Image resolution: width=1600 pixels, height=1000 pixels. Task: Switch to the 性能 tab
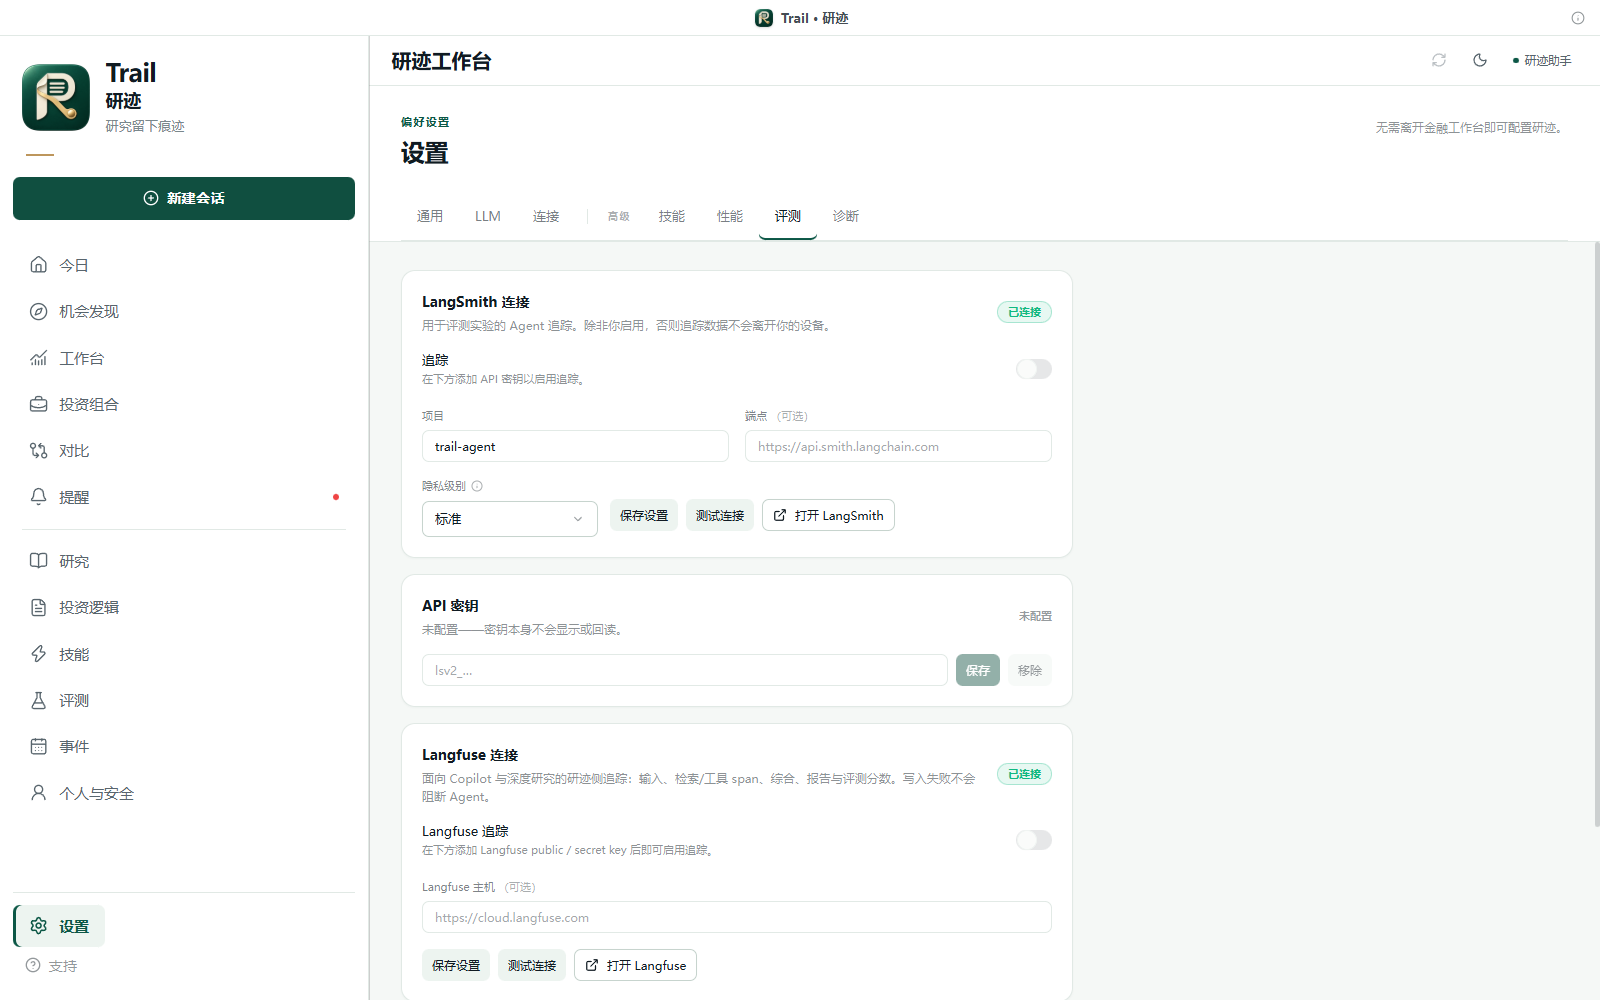(x=730, y=216)
